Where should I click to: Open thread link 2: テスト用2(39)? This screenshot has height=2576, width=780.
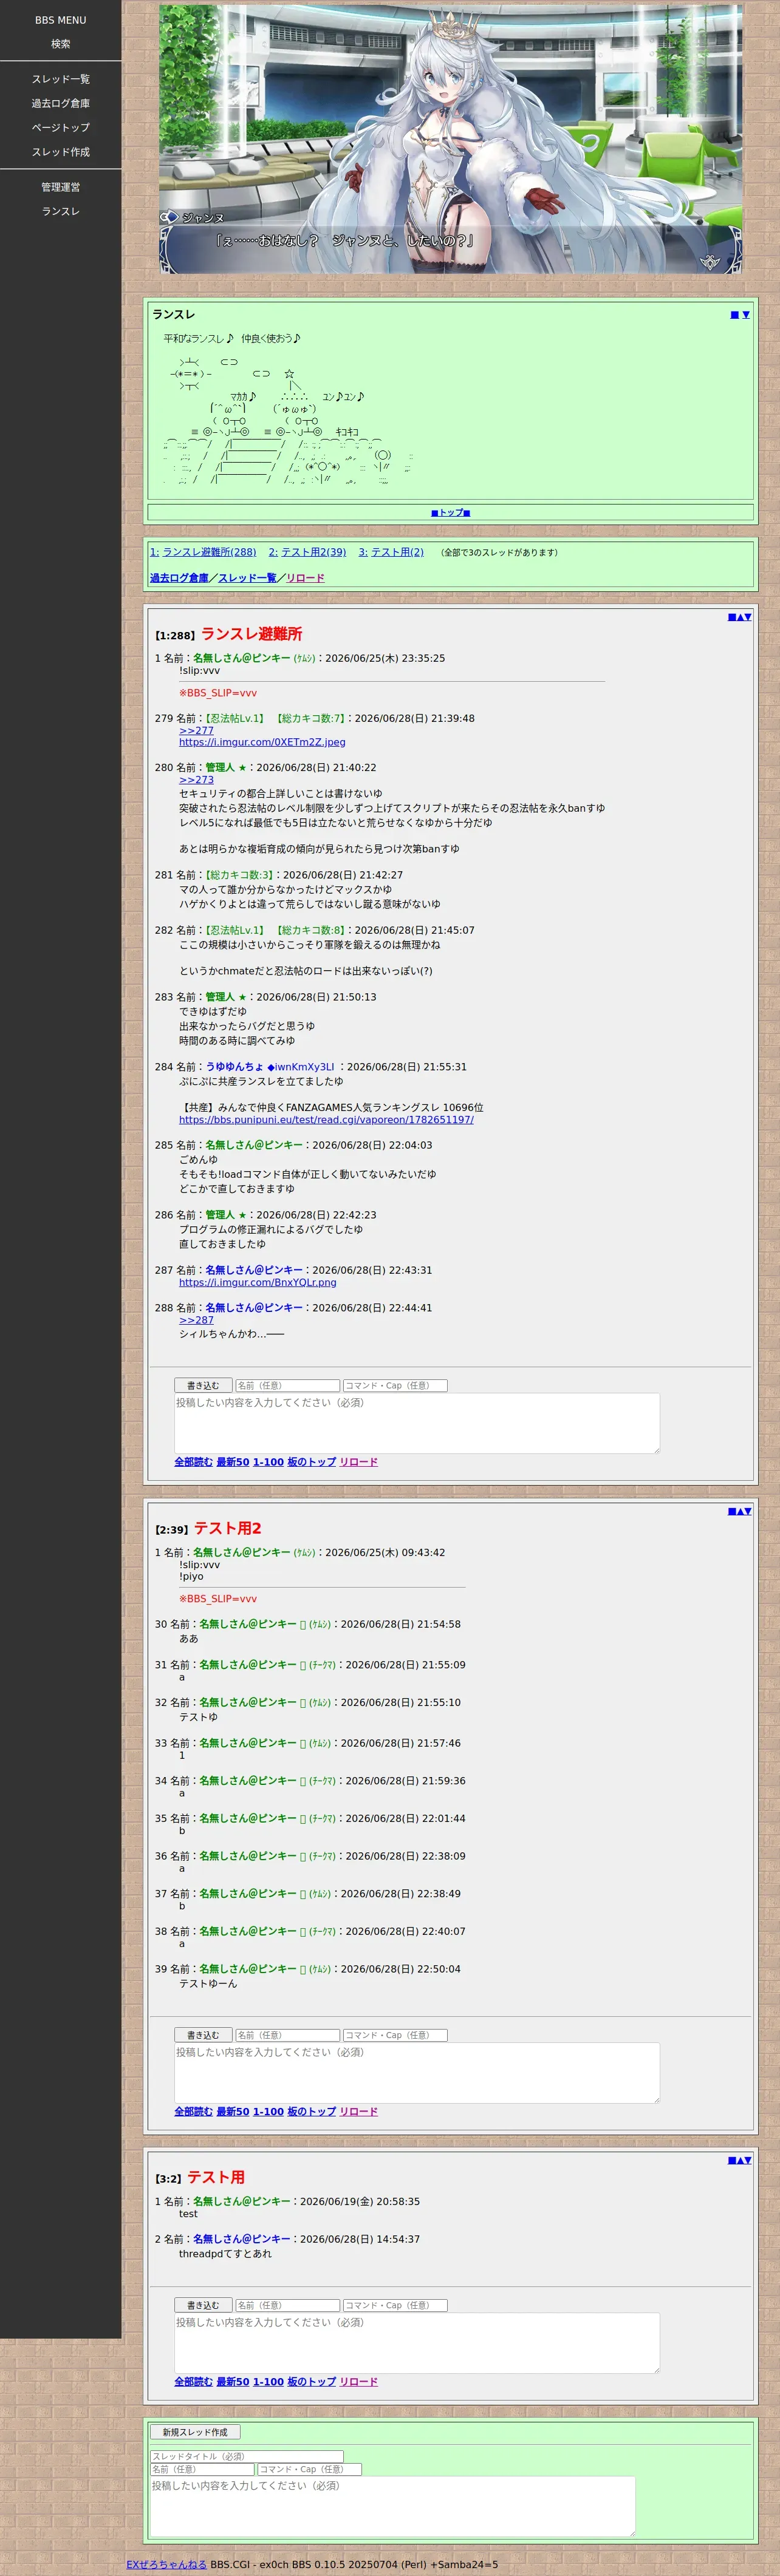(x=307, y=552)
